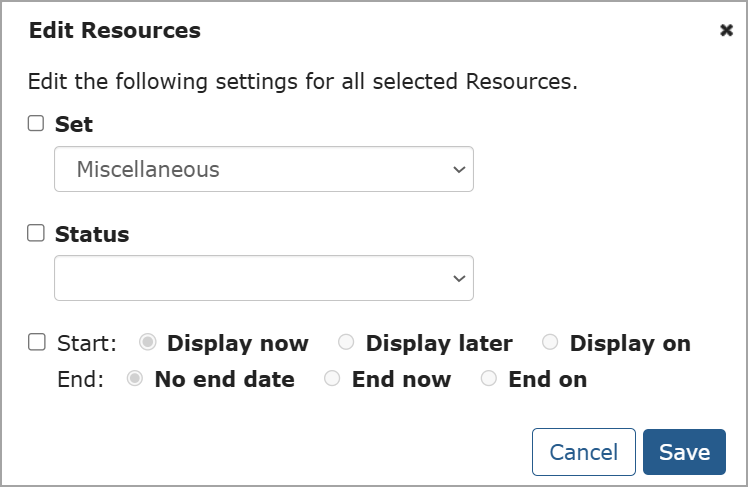
Task: Click the Start: label text
Action: tap(87, 343)
